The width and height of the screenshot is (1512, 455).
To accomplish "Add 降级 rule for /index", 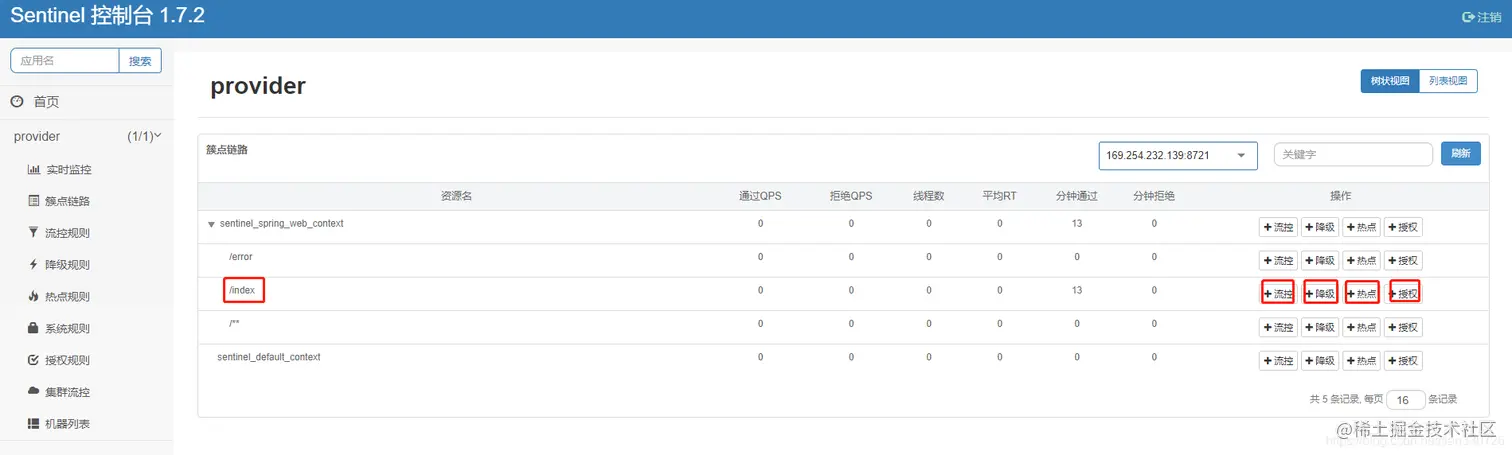I will click(1320, 294).
